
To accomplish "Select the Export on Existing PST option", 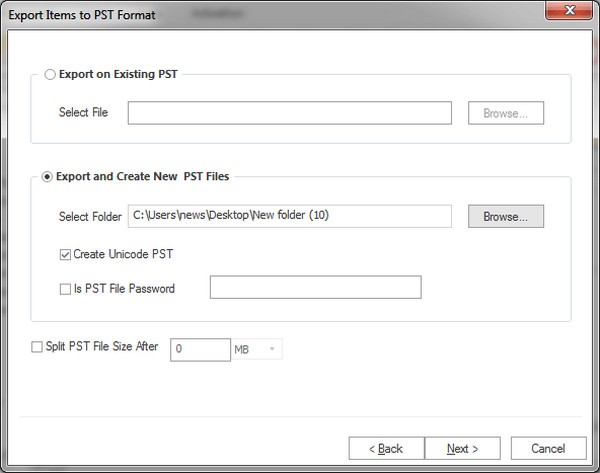I will point(51,74).
